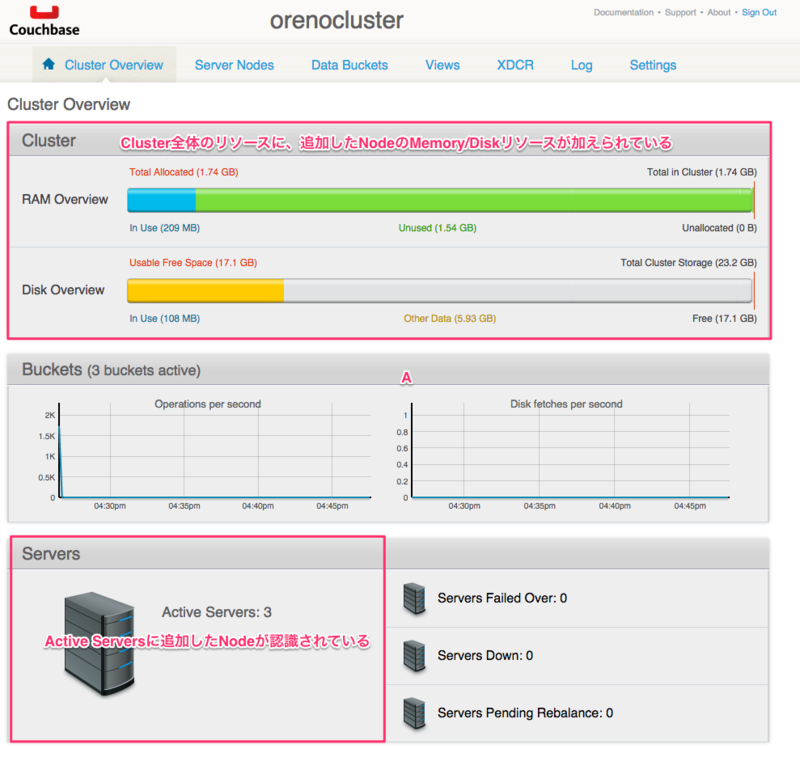Click the Free (17.1 GB) label
The height and width of the screenshot is (757, 800).
[x=724, y=318]
